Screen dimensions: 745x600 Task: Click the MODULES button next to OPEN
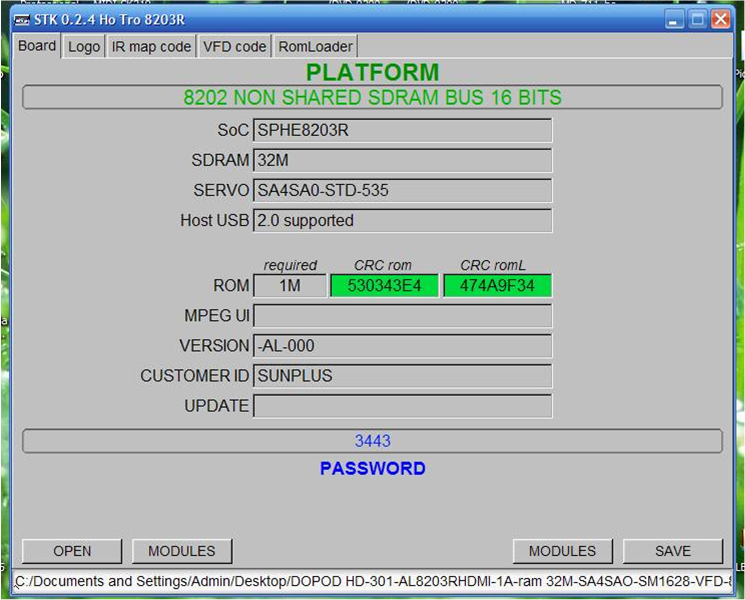181,551
